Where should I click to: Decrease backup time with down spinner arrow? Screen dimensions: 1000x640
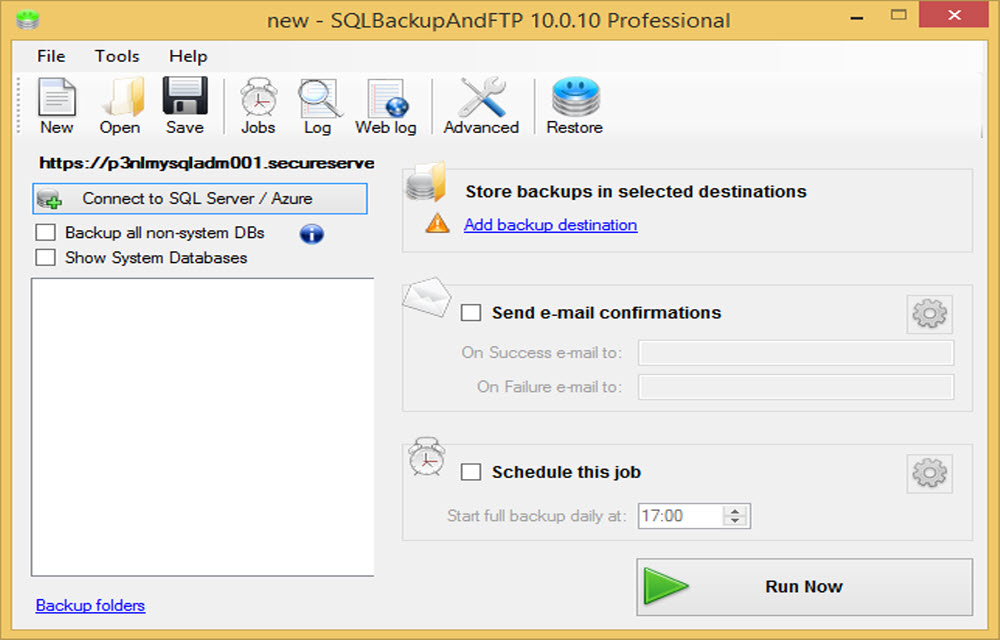[735, 521]
